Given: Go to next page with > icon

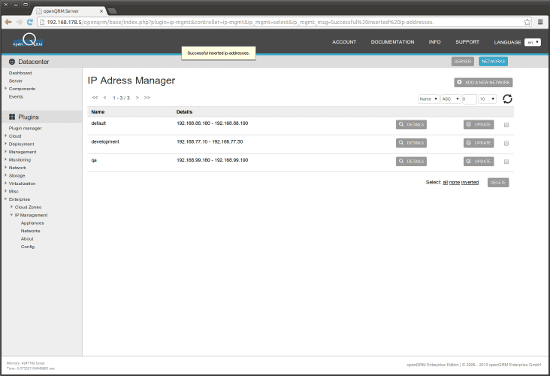Looking at the screenshot, I should tap(137, 98).
